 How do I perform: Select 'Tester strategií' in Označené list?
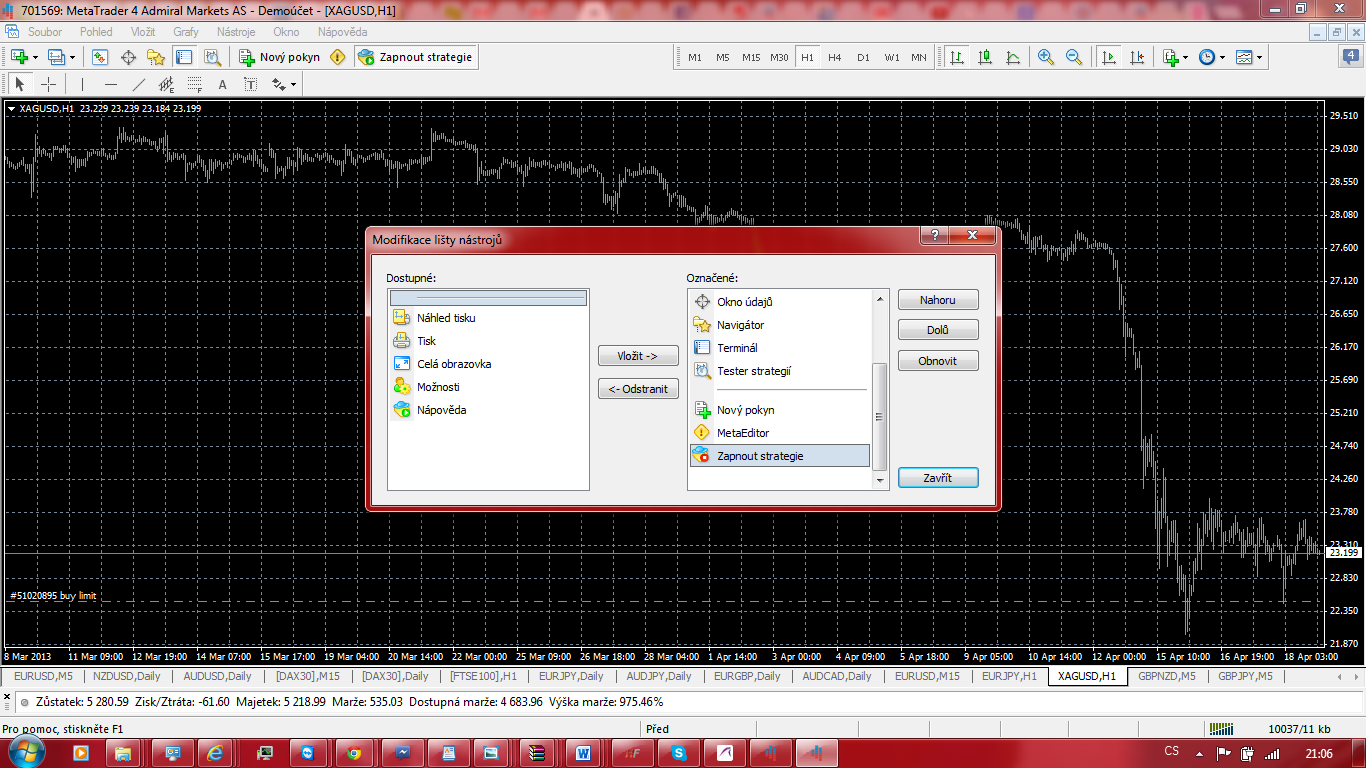pos(780,371)
